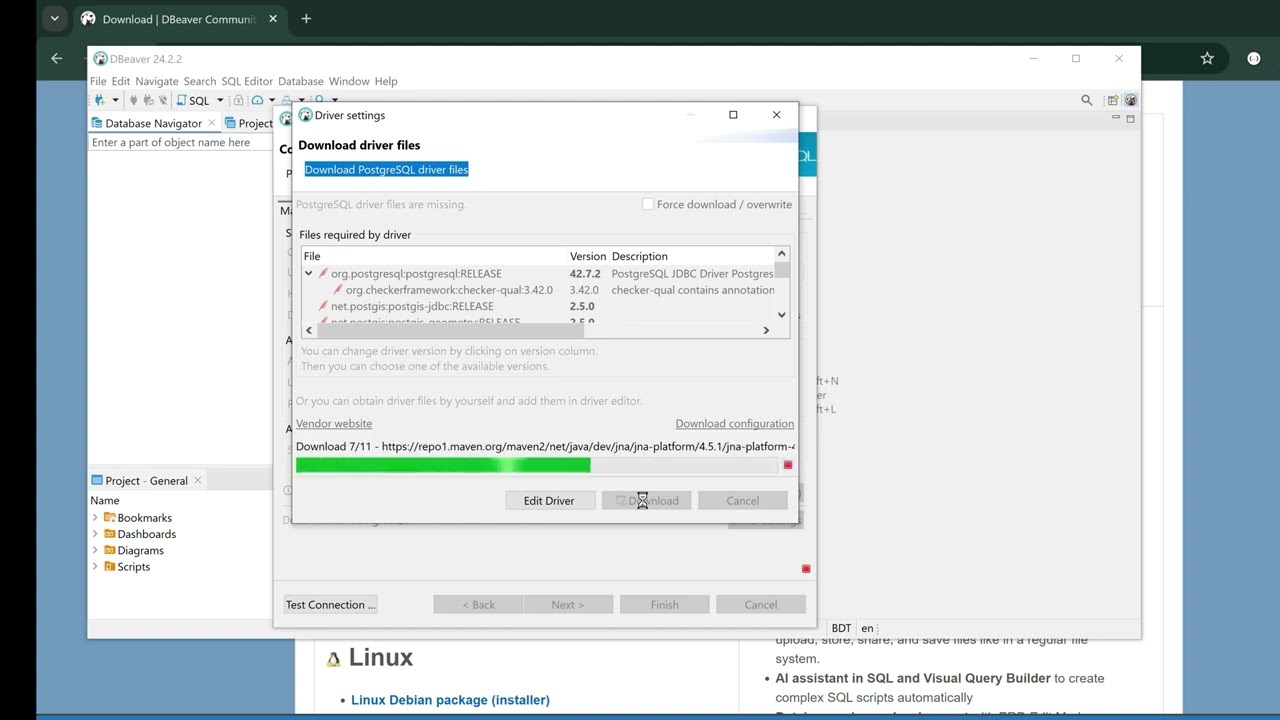Click the New Database Connection plug icon
This screenshot has width=1280, height=720.
pos(99,100)
